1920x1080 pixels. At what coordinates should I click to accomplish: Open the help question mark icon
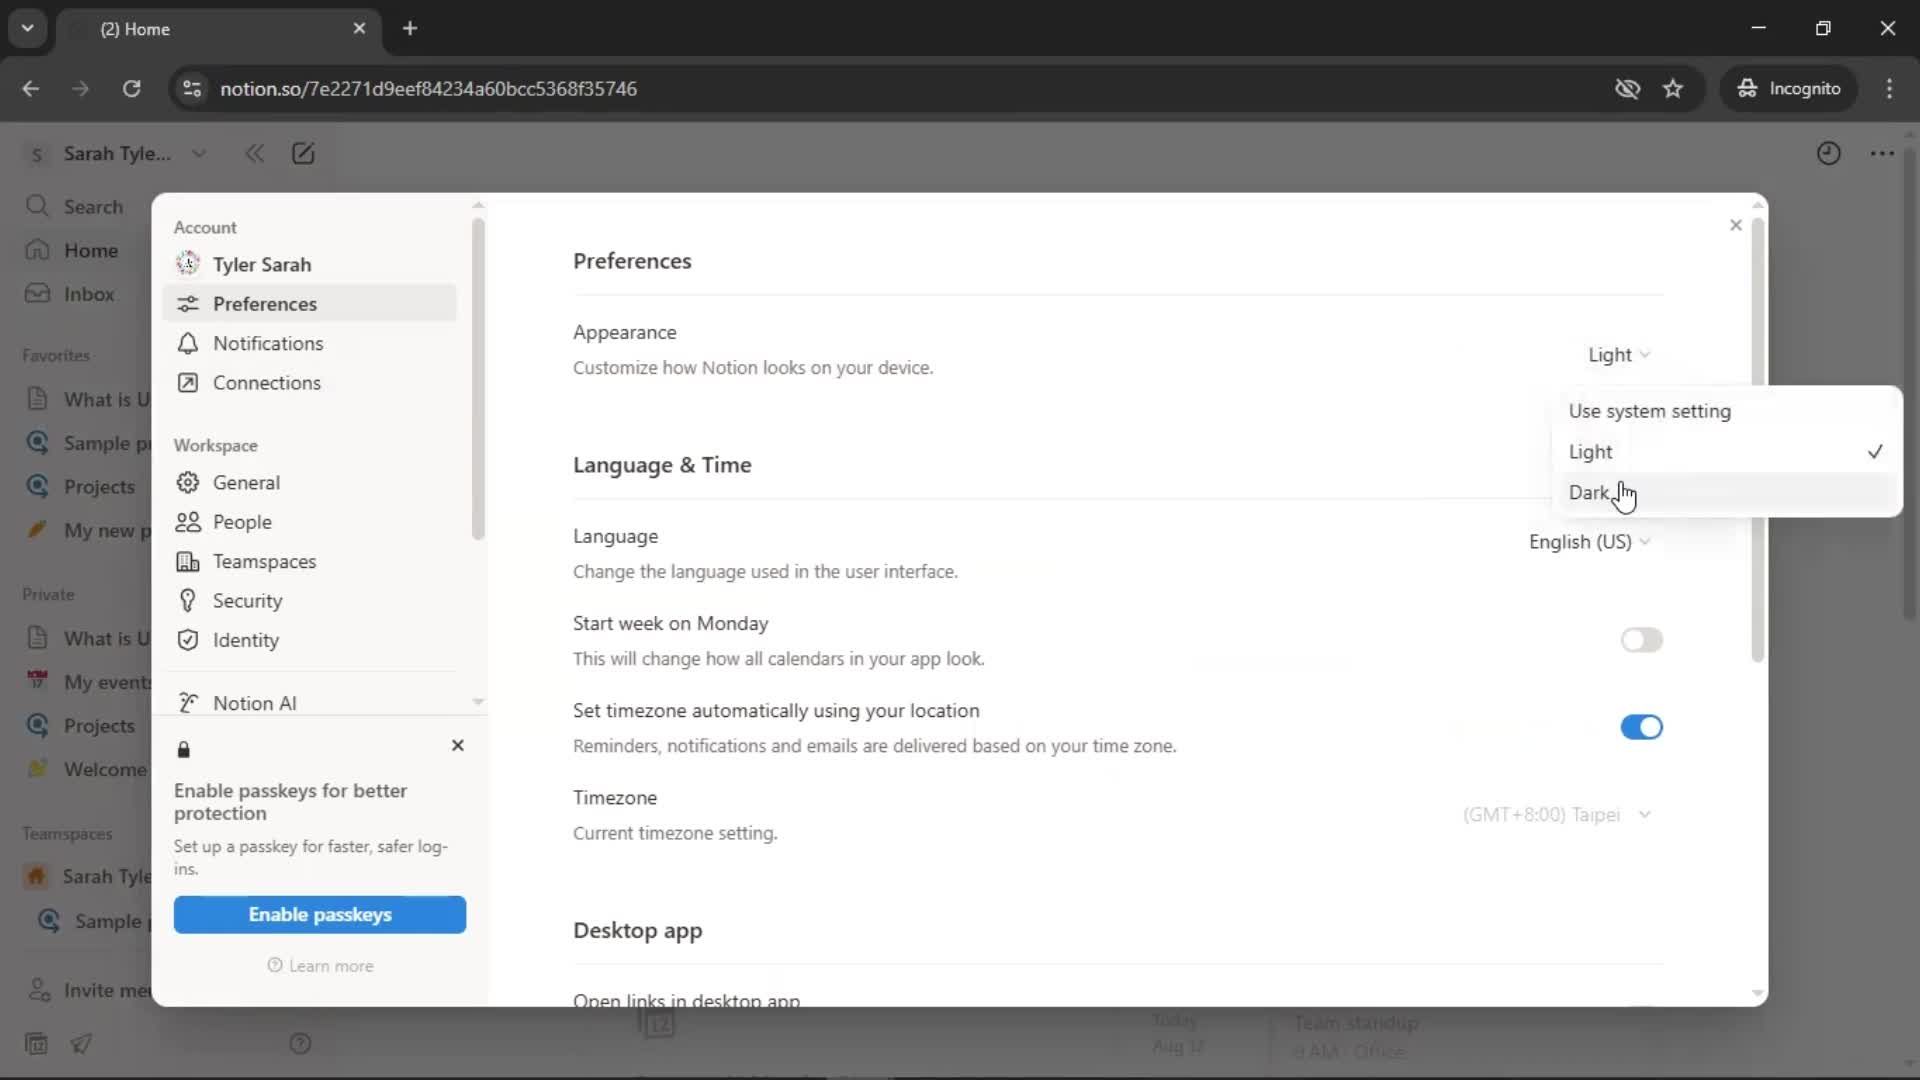[300, 1044]
